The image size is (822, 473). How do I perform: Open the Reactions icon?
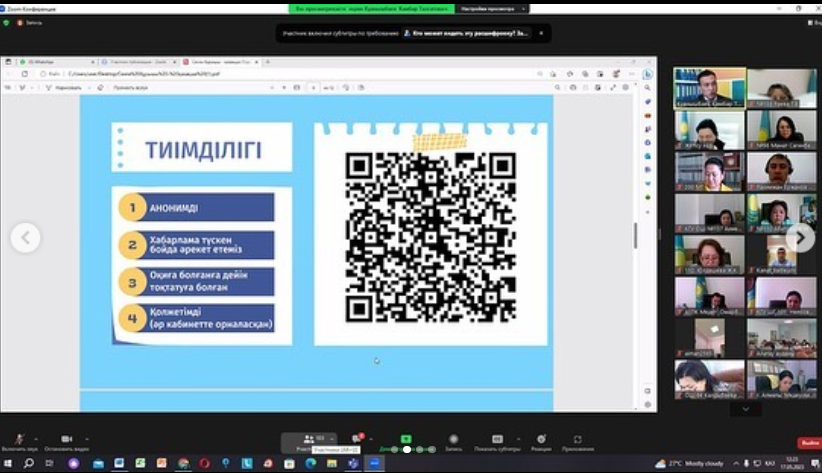click(541, 440)
